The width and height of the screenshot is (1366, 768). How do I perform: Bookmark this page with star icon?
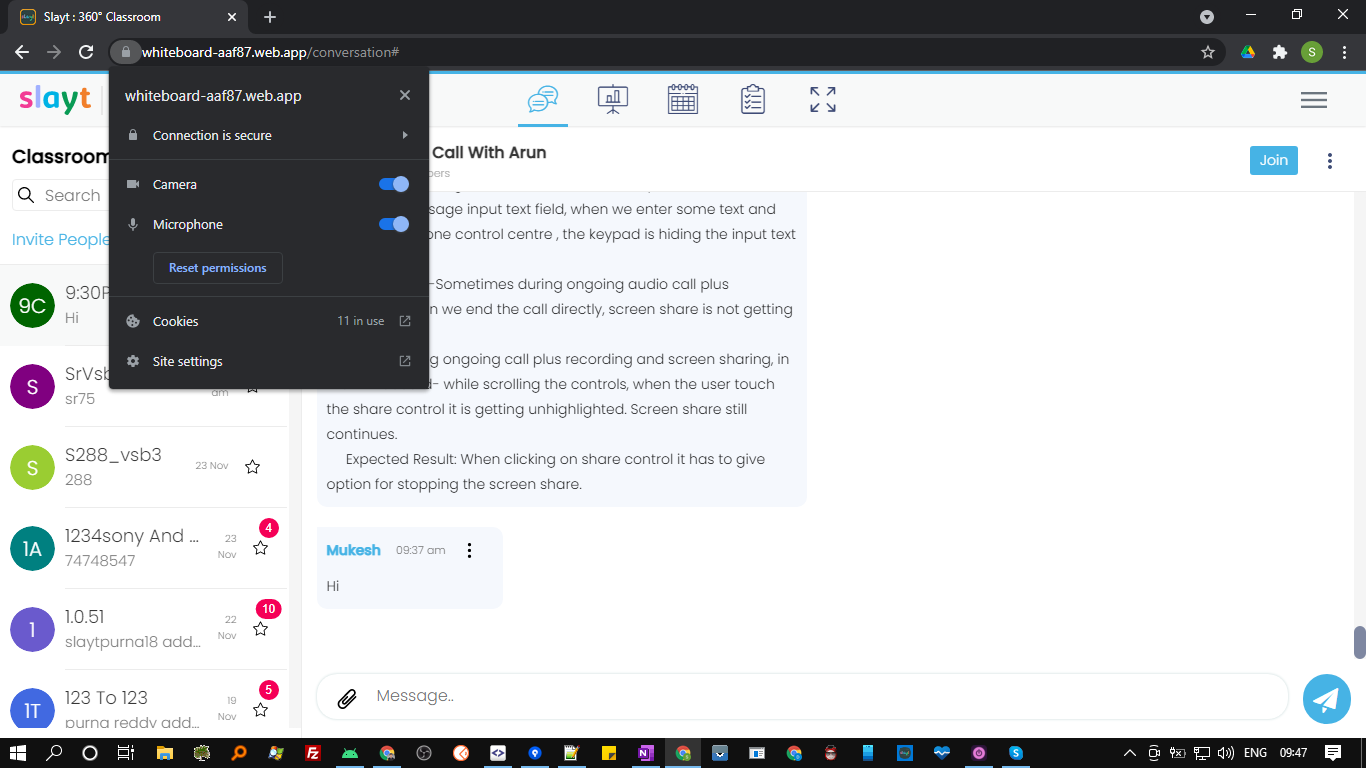pos(1208,52)
